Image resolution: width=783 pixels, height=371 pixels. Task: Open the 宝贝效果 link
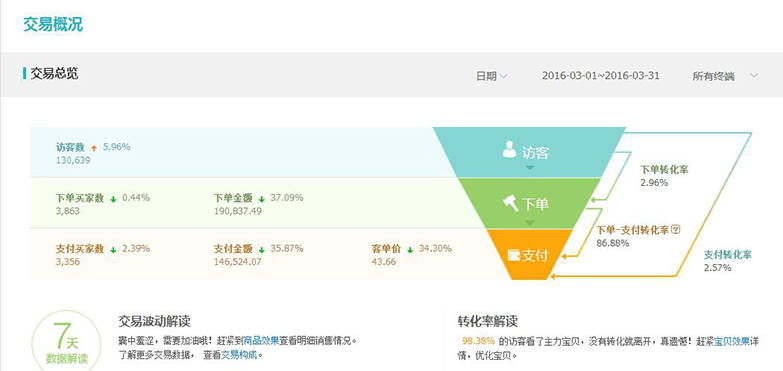pos(732,342)
